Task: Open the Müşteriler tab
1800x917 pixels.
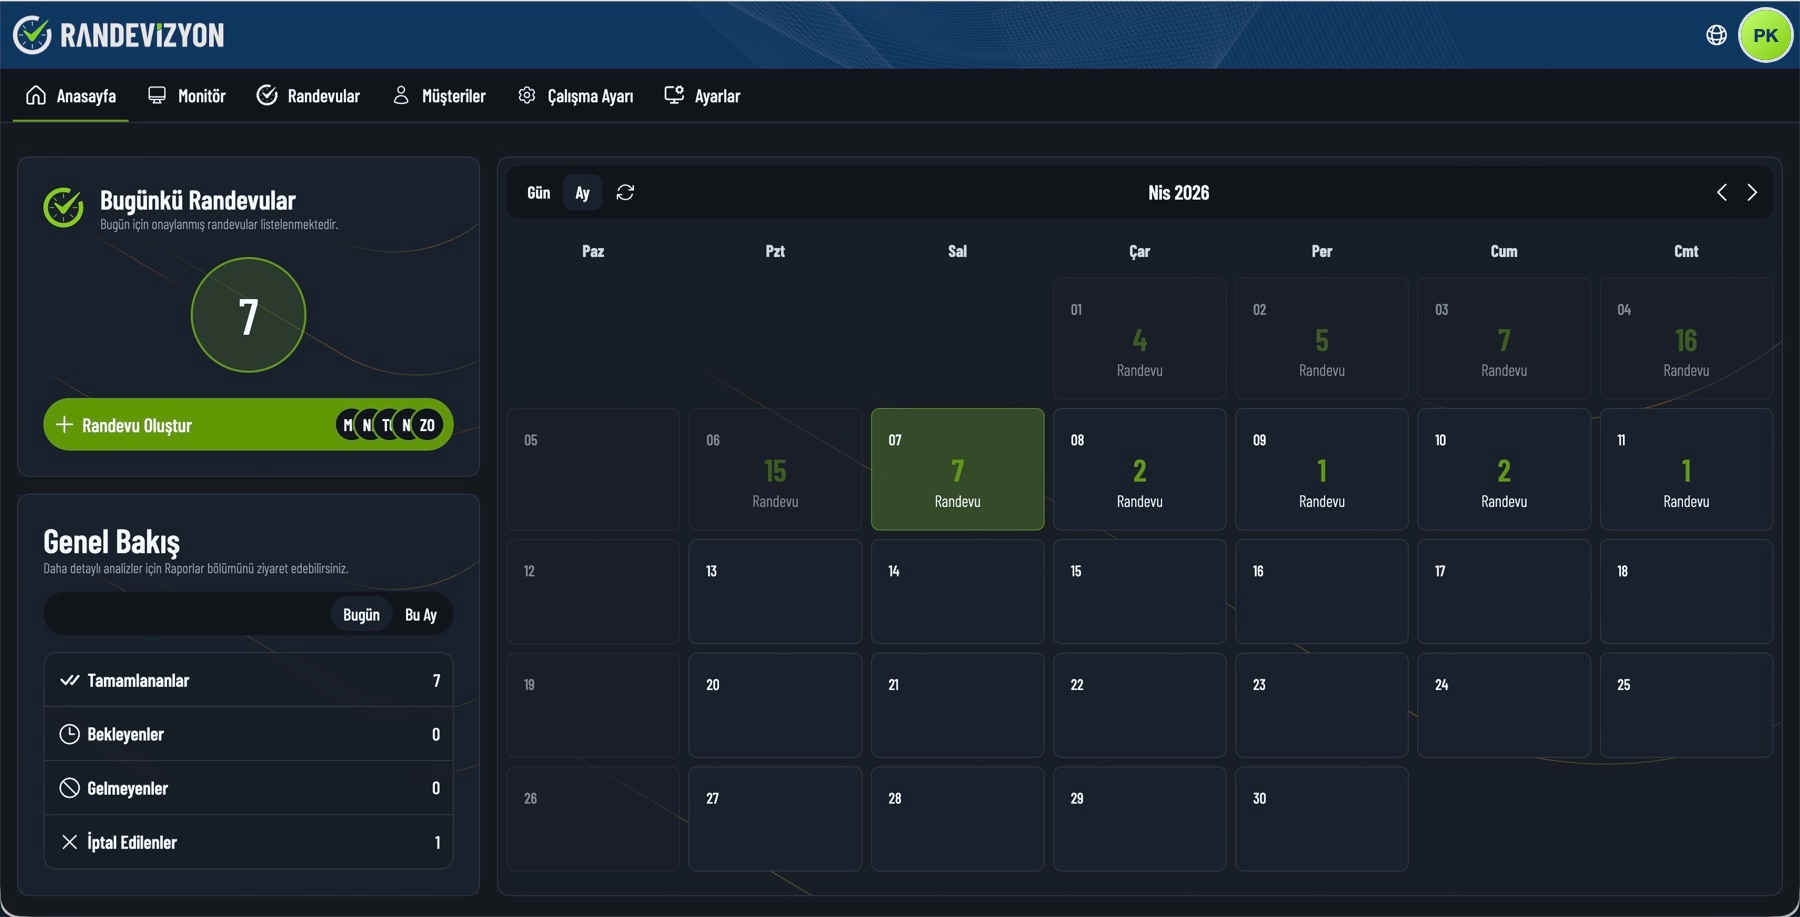Action: click(439, 96)
